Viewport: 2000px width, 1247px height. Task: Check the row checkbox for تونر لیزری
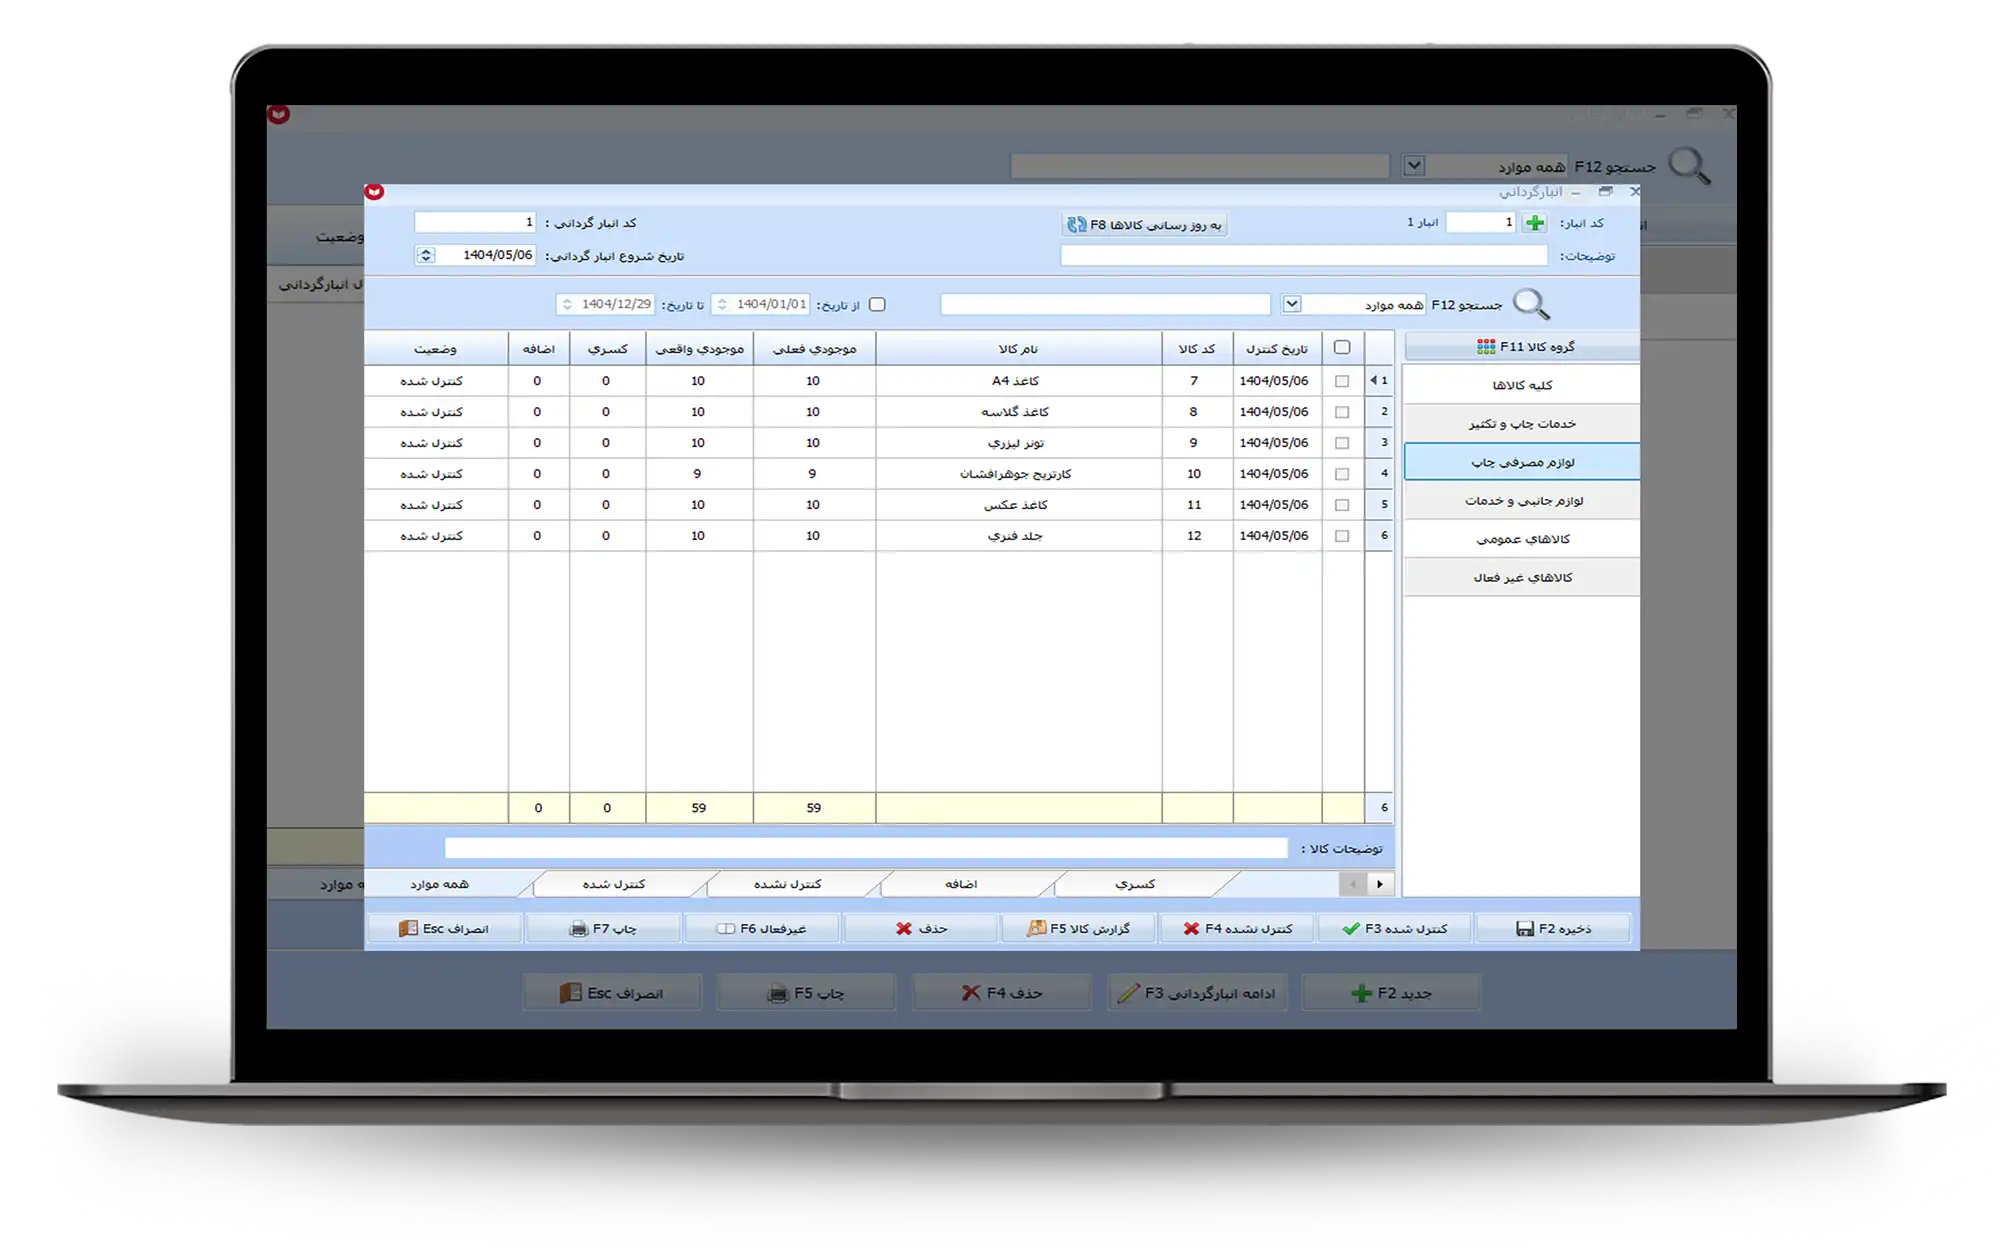point(1342,443)
